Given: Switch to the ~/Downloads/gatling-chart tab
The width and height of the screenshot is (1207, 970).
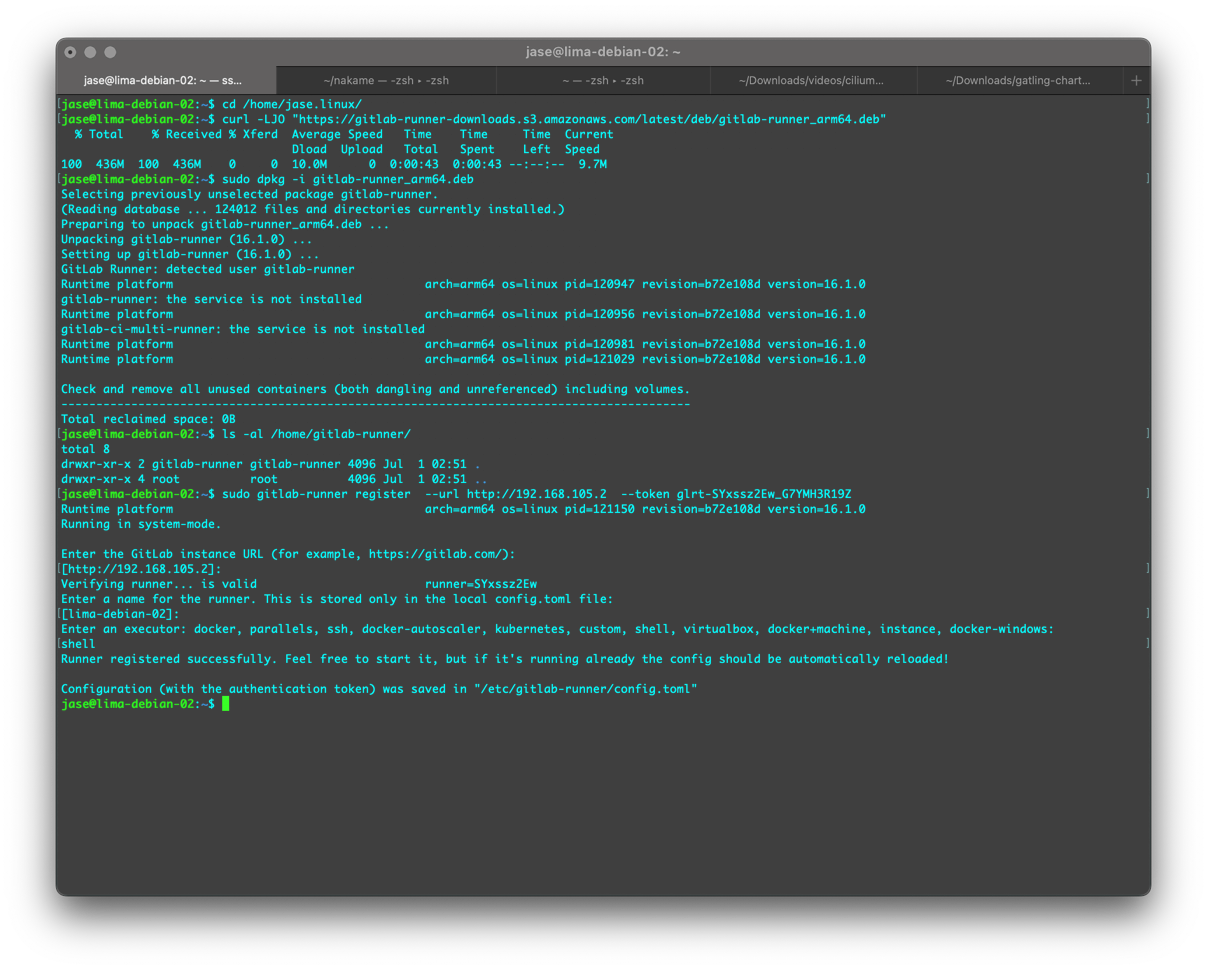Looking at the screenshot, I should click(1018, 80).
